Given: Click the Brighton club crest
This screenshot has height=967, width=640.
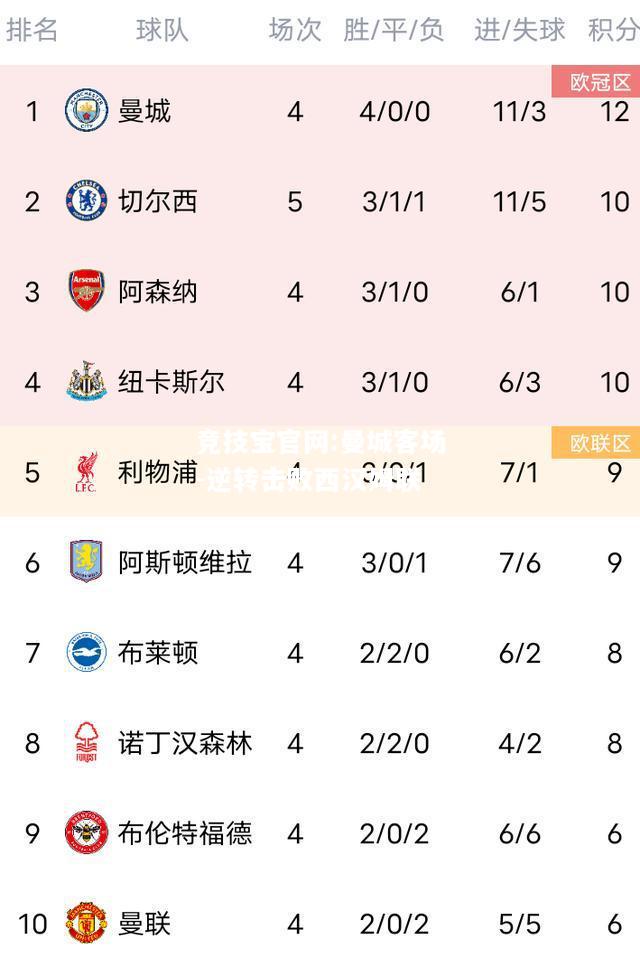Looking at the screenshot, I should point(86,652).
